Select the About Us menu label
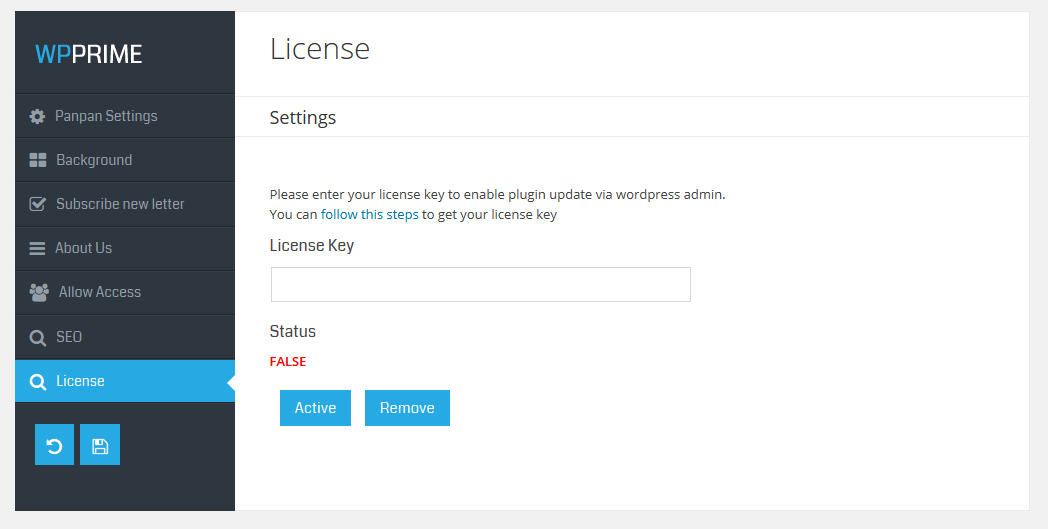Screen dimensions: 1048x529 coord(83,248)
